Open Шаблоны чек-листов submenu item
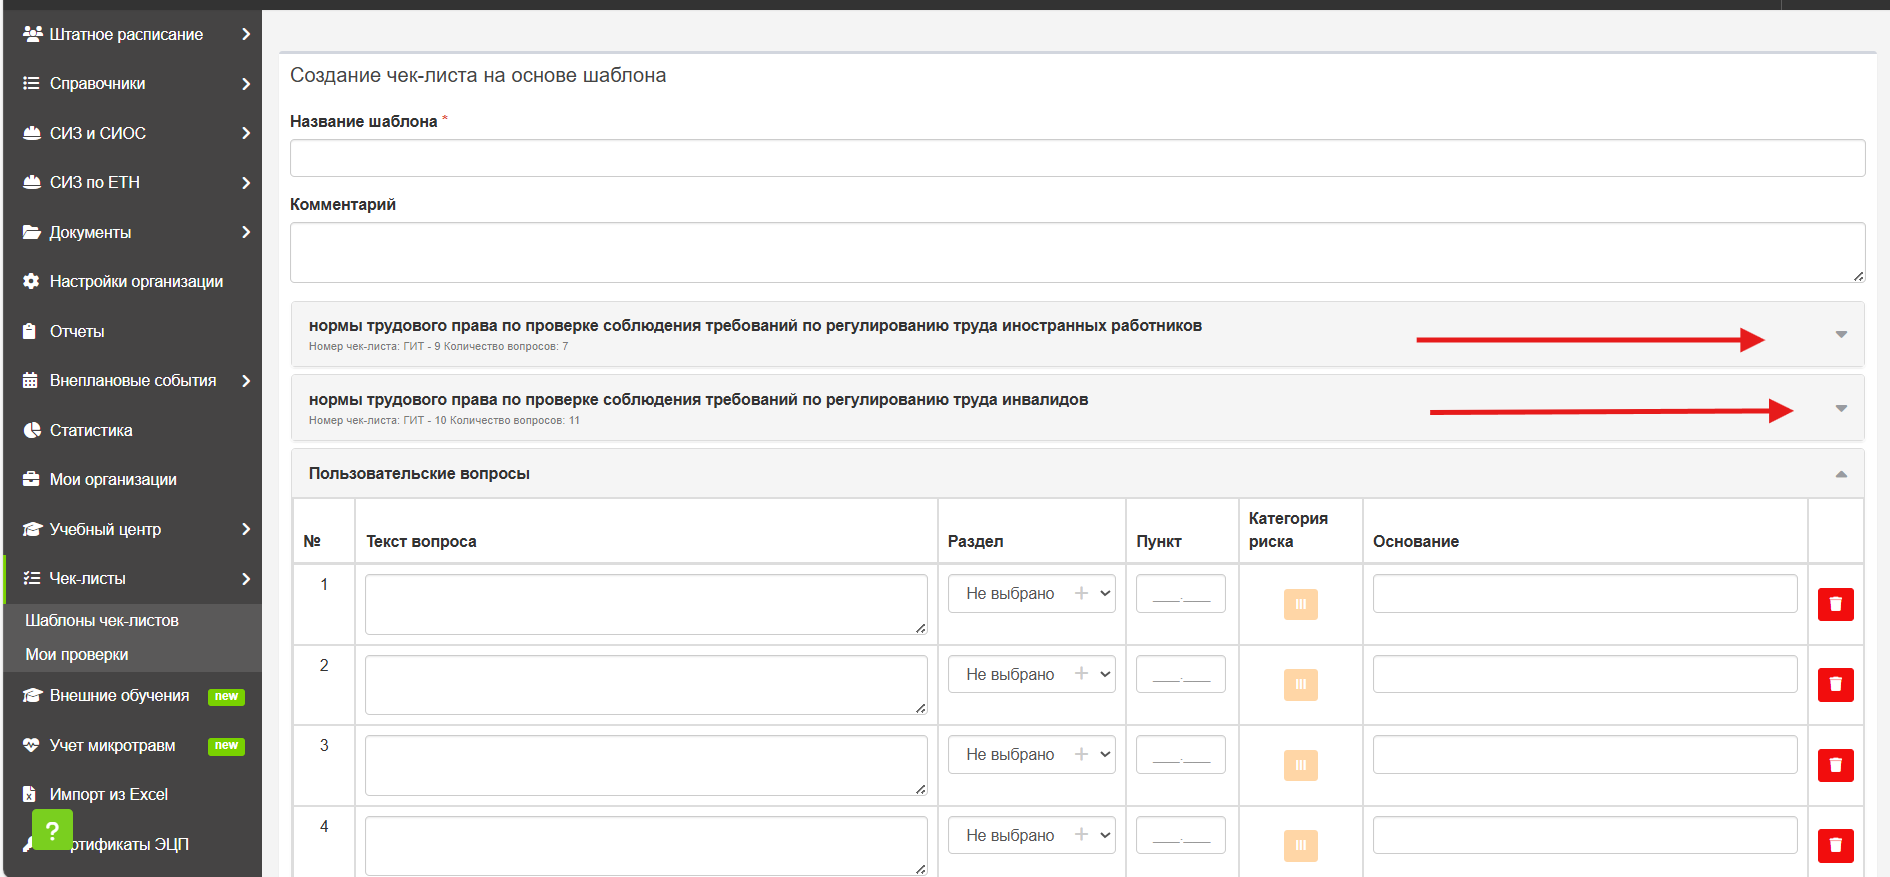Viewport: 1890px width, 877px height. point(102,620)
